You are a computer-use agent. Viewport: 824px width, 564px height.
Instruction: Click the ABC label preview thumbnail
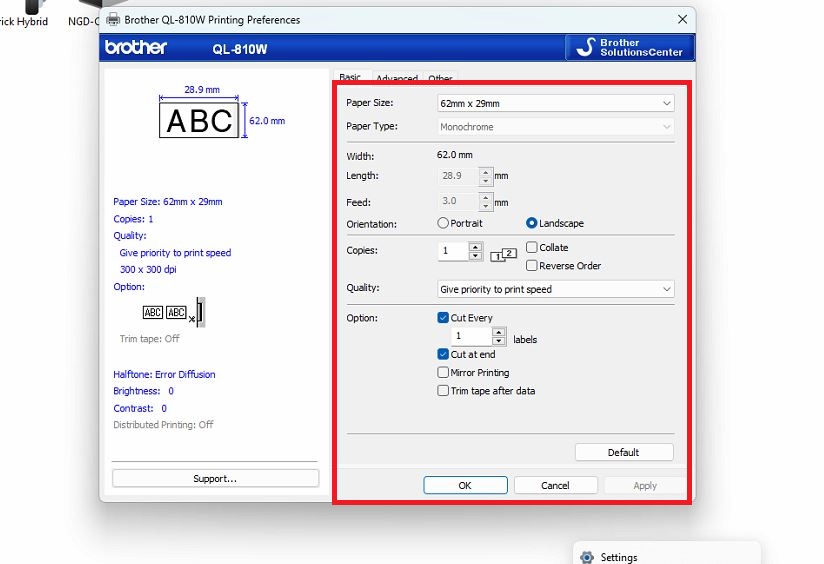(x=199, y=120)
